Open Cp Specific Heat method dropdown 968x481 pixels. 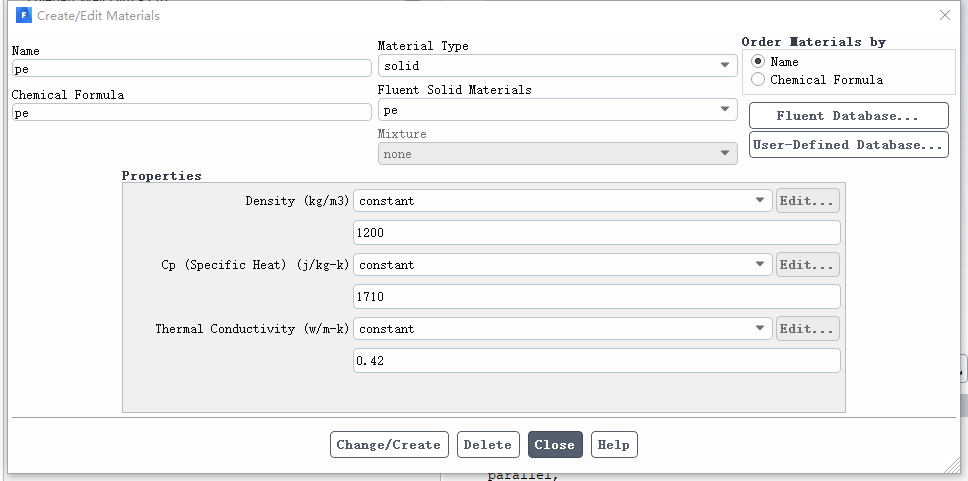pyautogui.click(x=563, y=265)
